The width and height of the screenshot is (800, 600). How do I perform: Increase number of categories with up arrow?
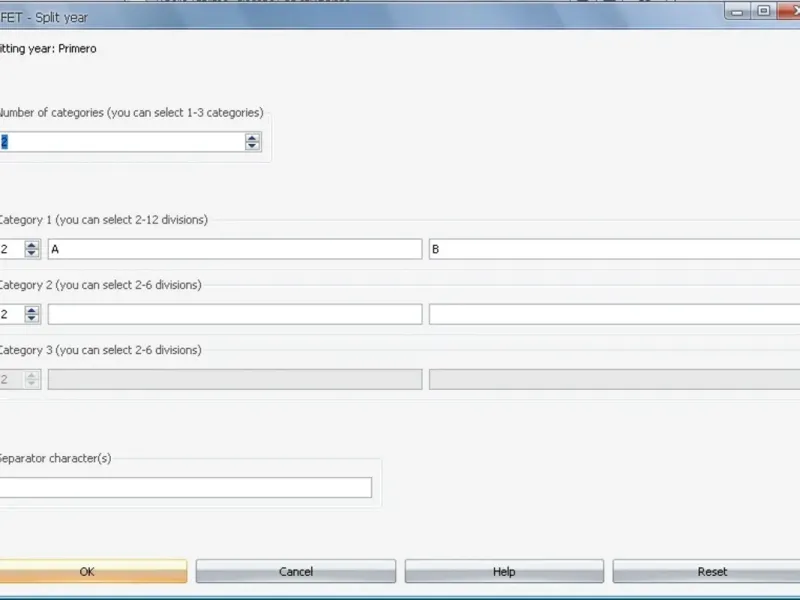pos(252,137)
